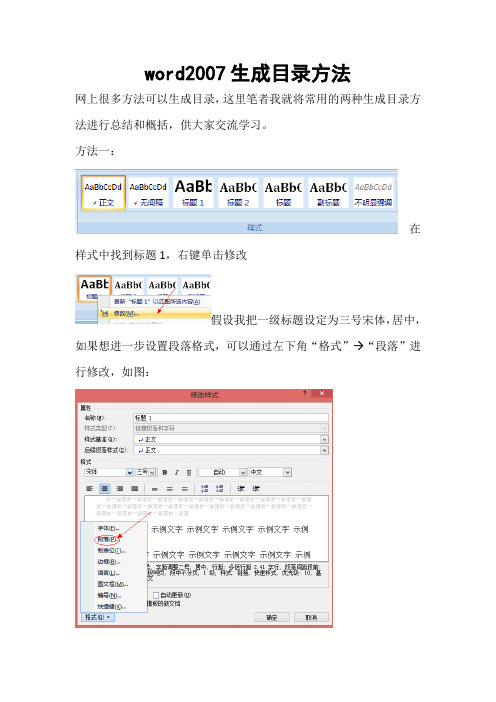Open the 后续段落样式 dropdown
The height and width of the screenshot is (702, 496).
[325, 450]
